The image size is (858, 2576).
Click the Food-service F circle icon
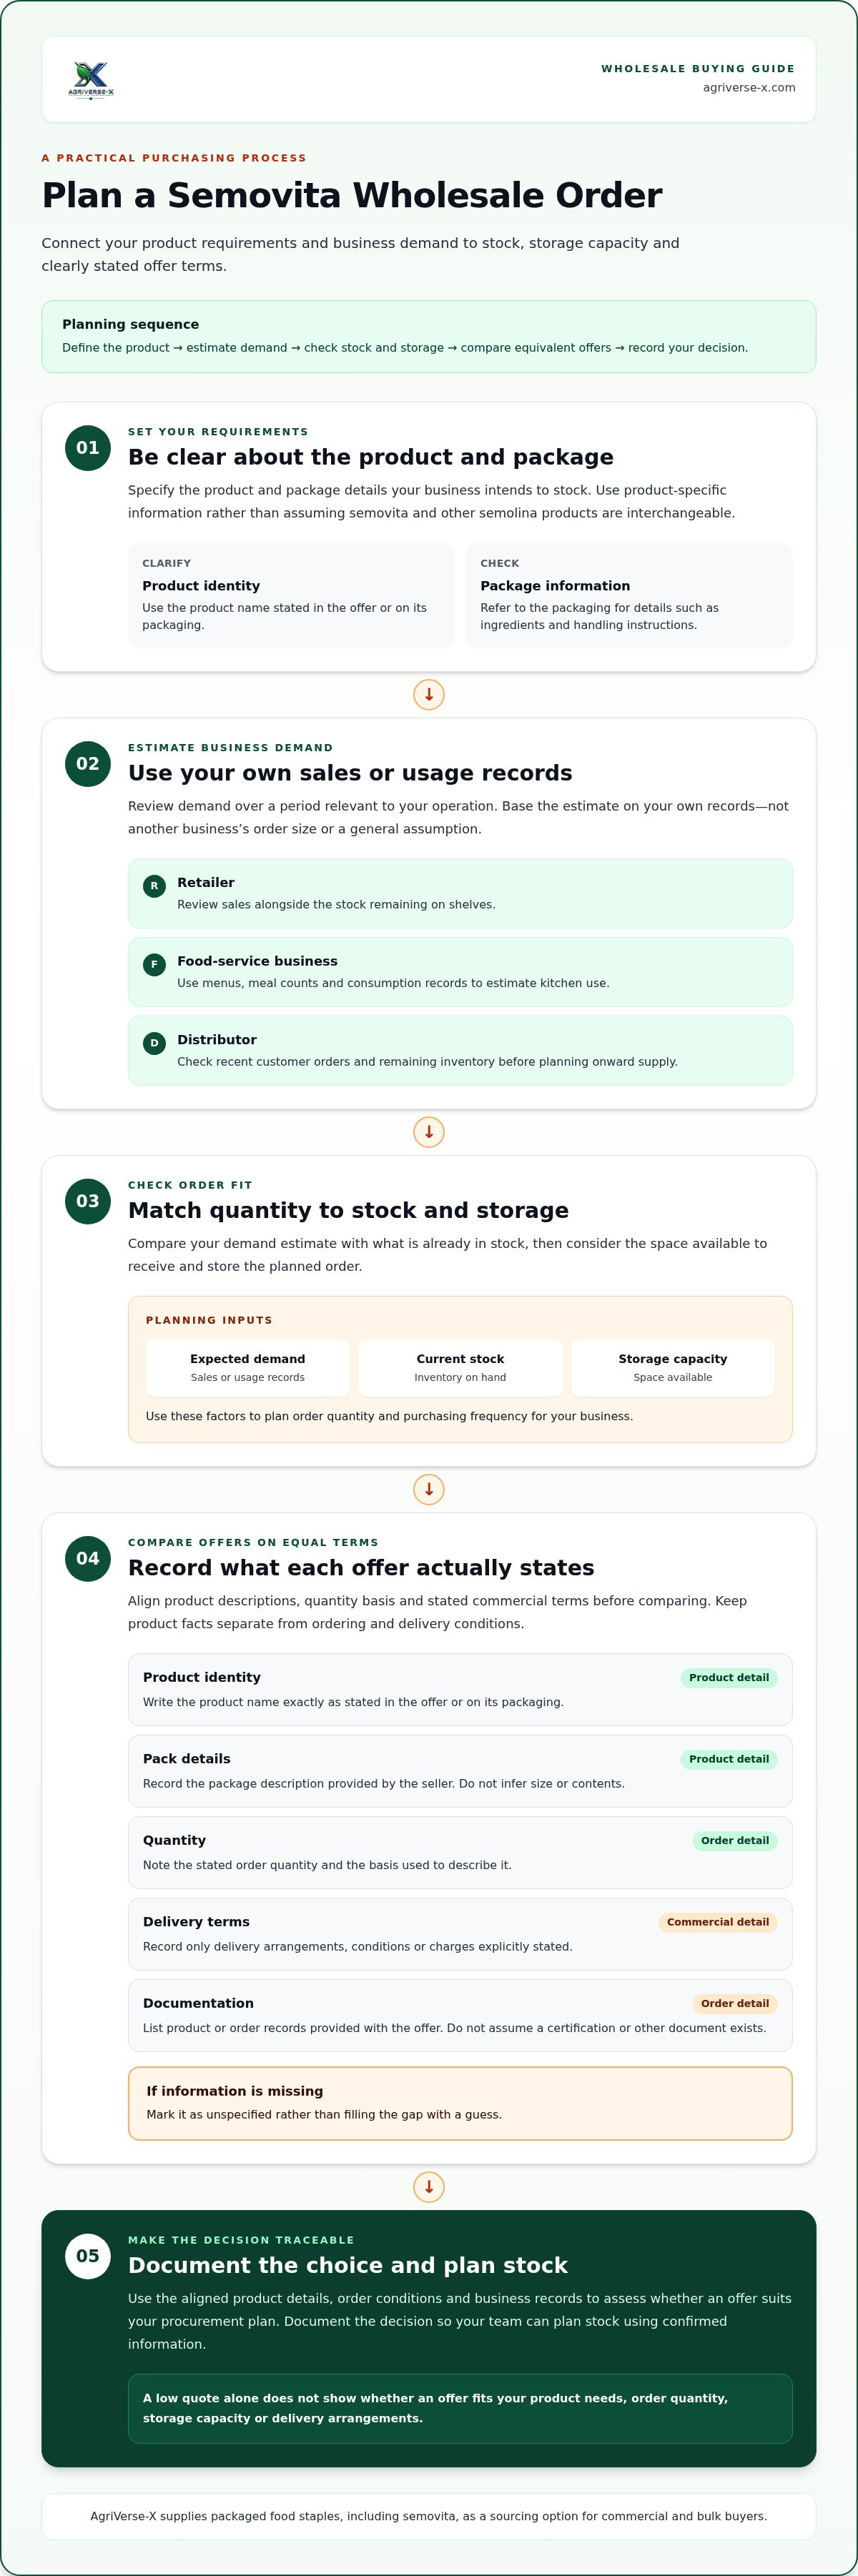pyautogui.click(x=154, y=965)
